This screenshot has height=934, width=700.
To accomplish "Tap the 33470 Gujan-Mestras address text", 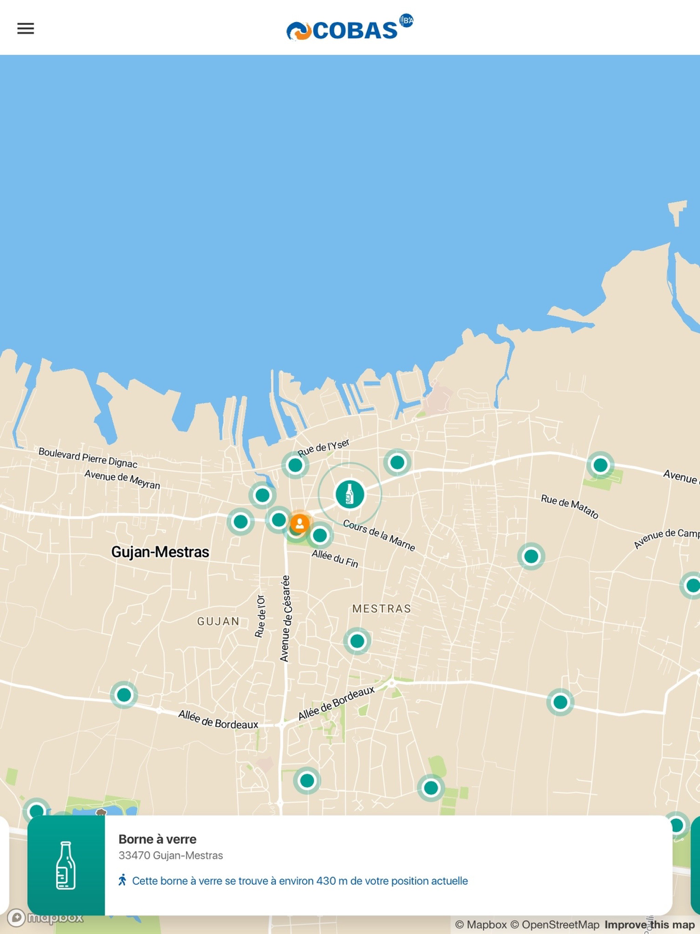I will 170,855.
